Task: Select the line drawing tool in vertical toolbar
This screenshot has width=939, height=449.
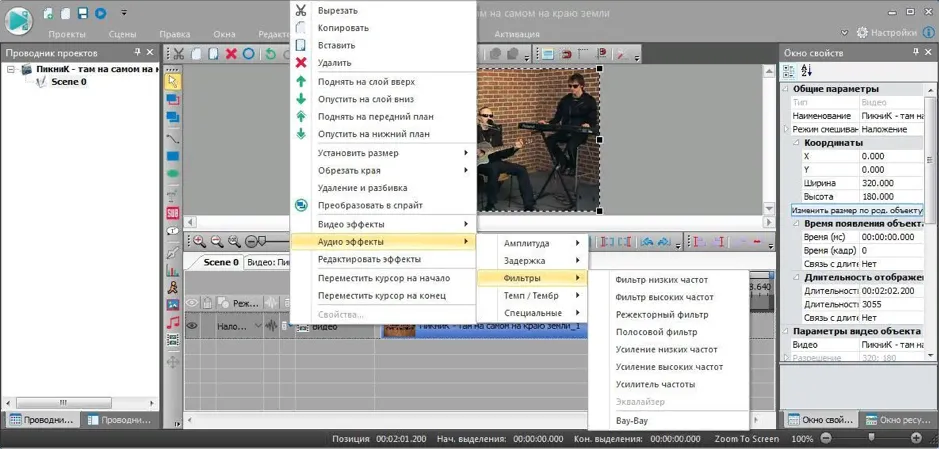Action: (172, 138)
